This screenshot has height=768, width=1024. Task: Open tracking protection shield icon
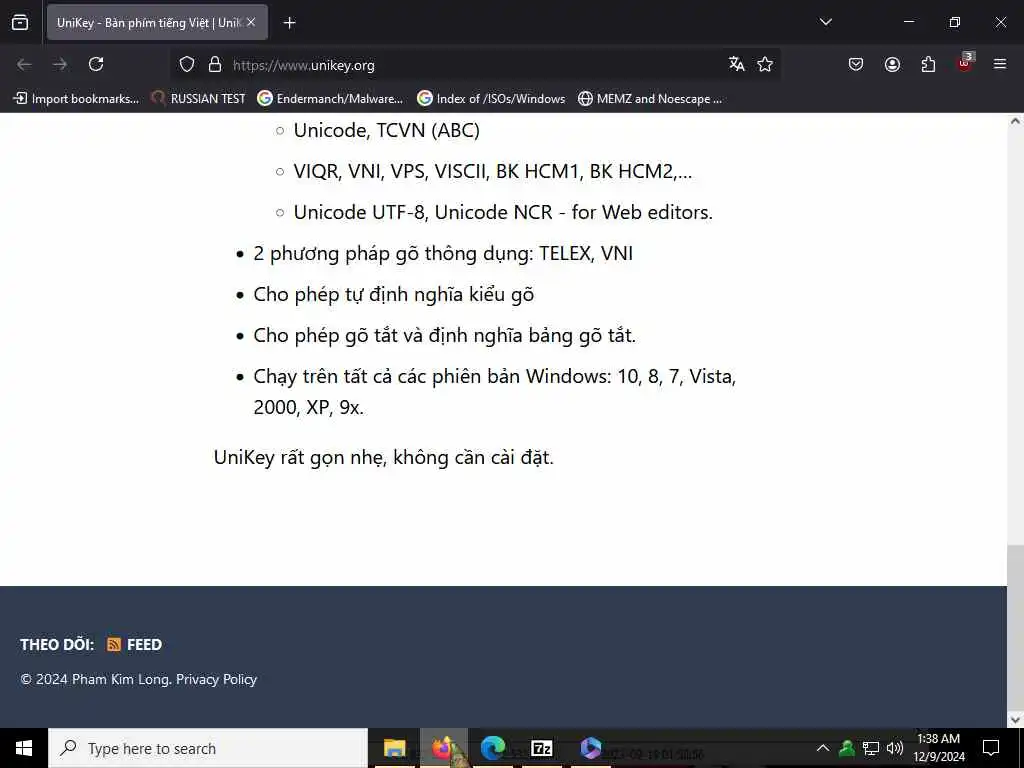point(187,65)
